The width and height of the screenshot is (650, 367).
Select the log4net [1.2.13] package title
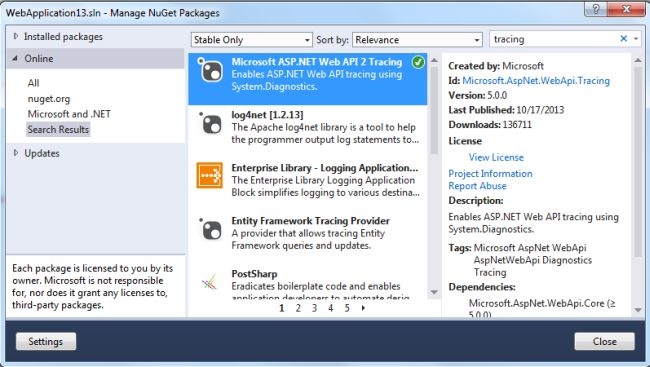pos(267,114)
